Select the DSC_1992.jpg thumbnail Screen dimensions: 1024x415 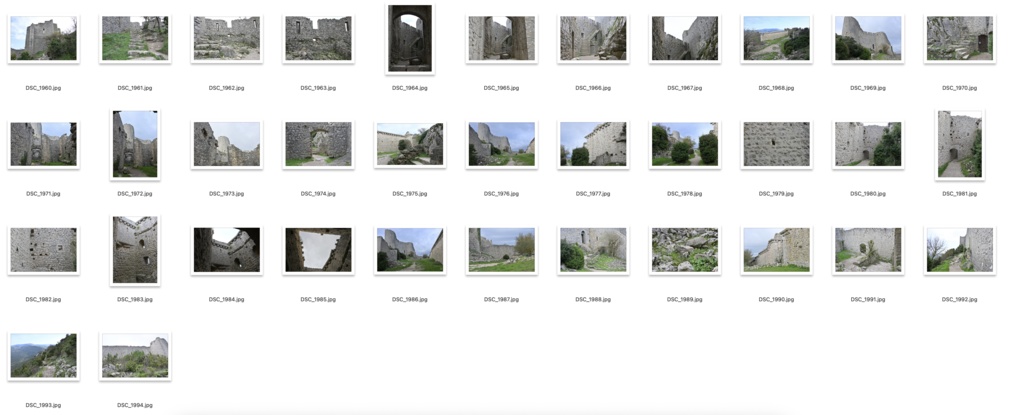(x=959, y=250)
